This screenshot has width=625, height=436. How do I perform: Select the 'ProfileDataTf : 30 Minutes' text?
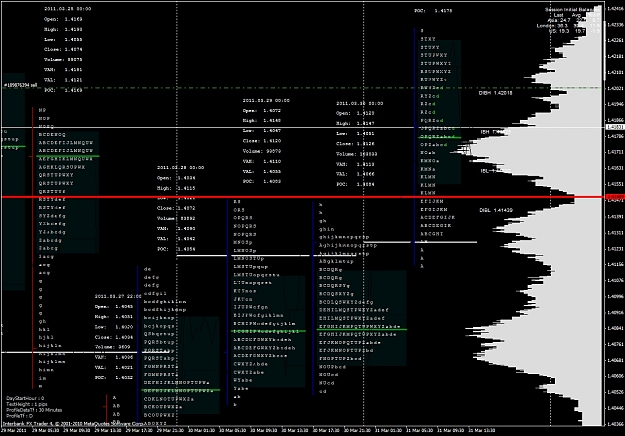click(x=34, y=410)
